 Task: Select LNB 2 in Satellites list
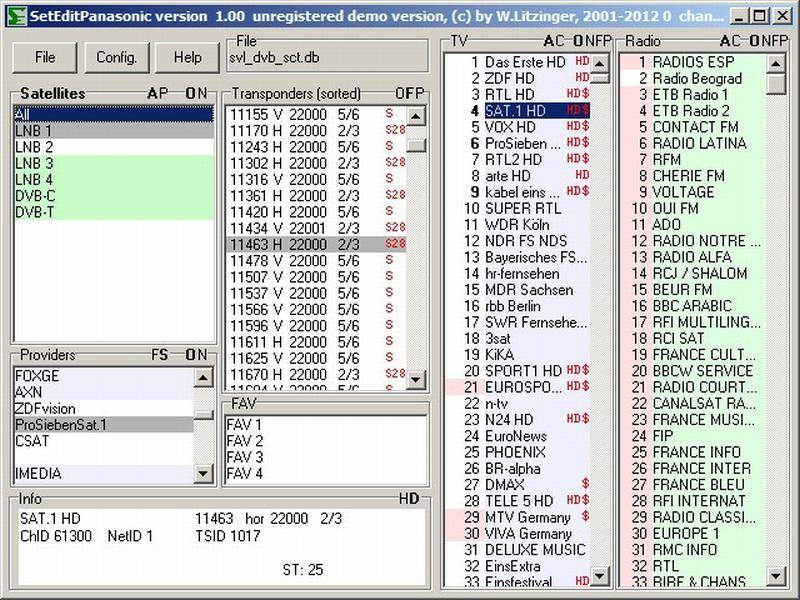click(x=114, y=147)
